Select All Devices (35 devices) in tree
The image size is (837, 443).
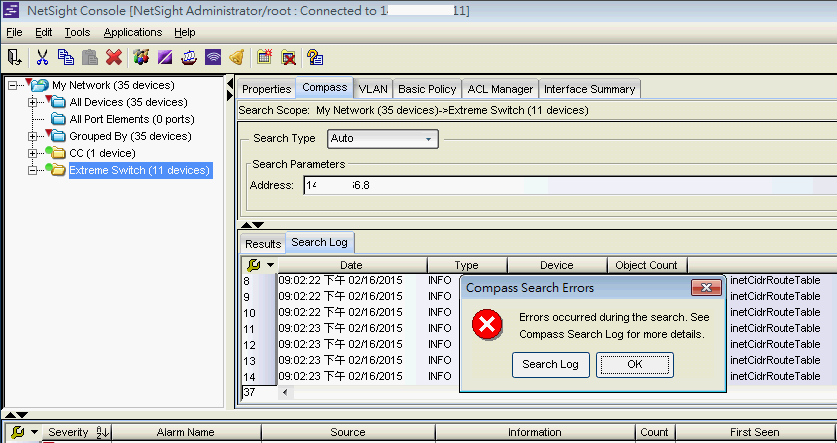[128, 102]
